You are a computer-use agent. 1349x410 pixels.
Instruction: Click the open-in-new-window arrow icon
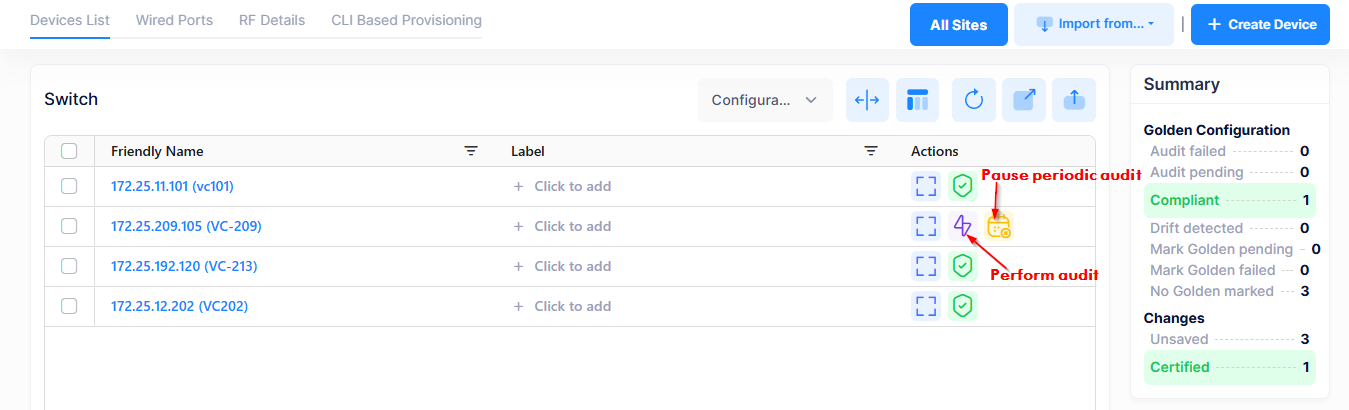1024,100
